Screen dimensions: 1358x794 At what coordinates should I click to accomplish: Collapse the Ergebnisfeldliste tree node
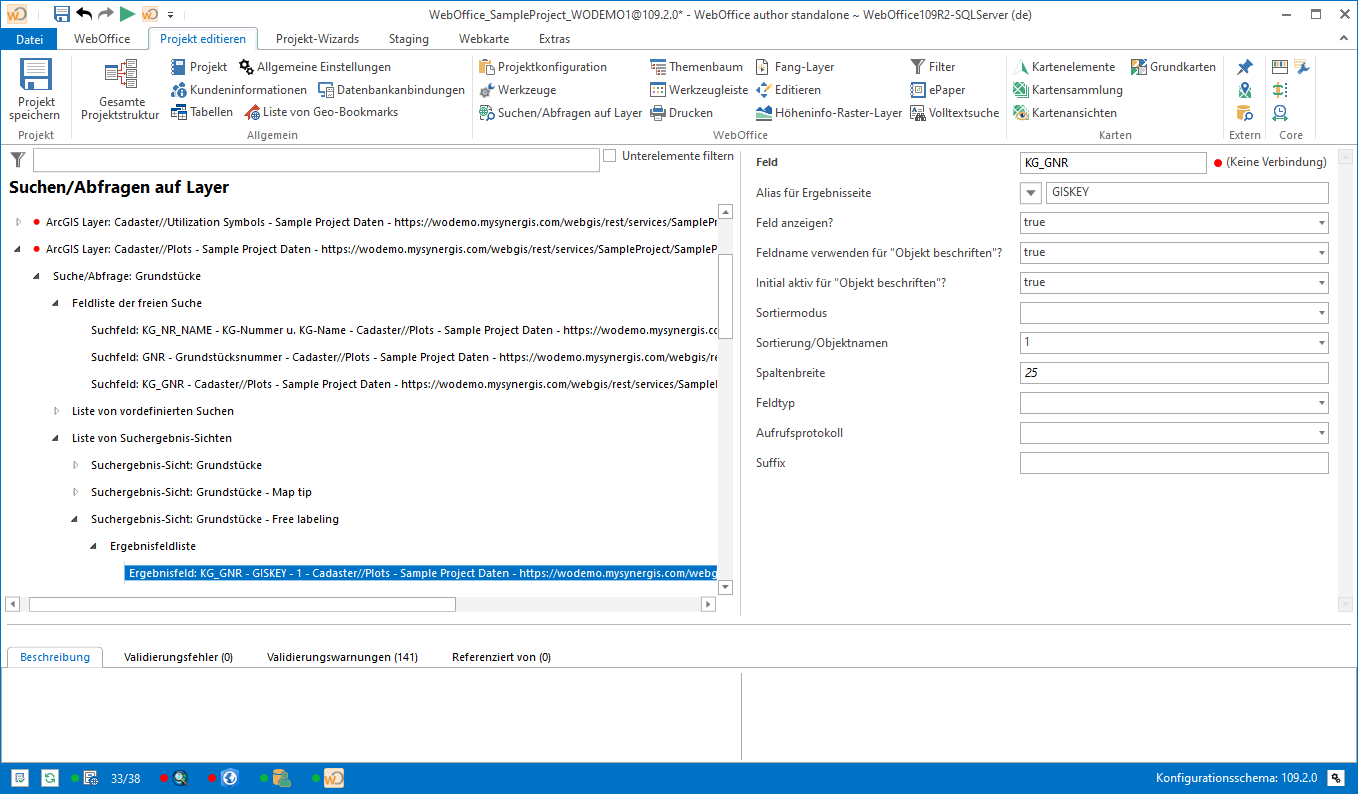click(x=94, y=546)
